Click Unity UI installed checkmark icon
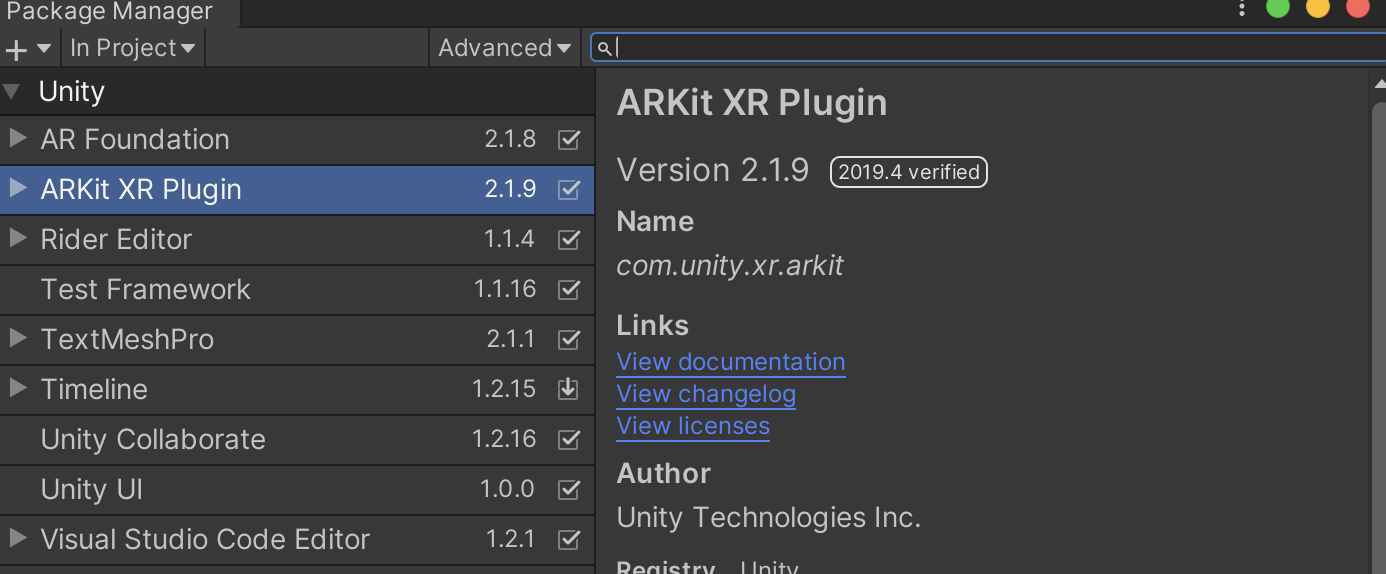Image resolution: width=1386 pixels, height=574 pixels. point(569,489)
